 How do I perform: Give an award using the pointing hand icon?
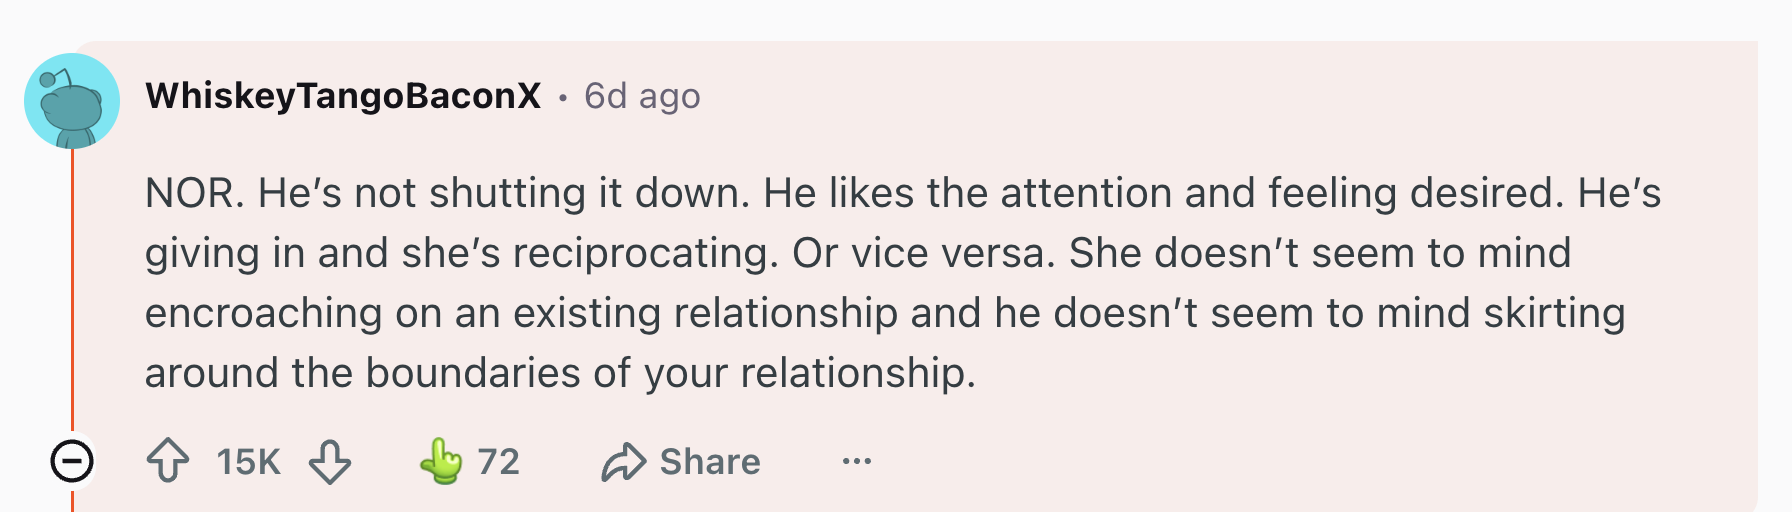click(441, 461)
